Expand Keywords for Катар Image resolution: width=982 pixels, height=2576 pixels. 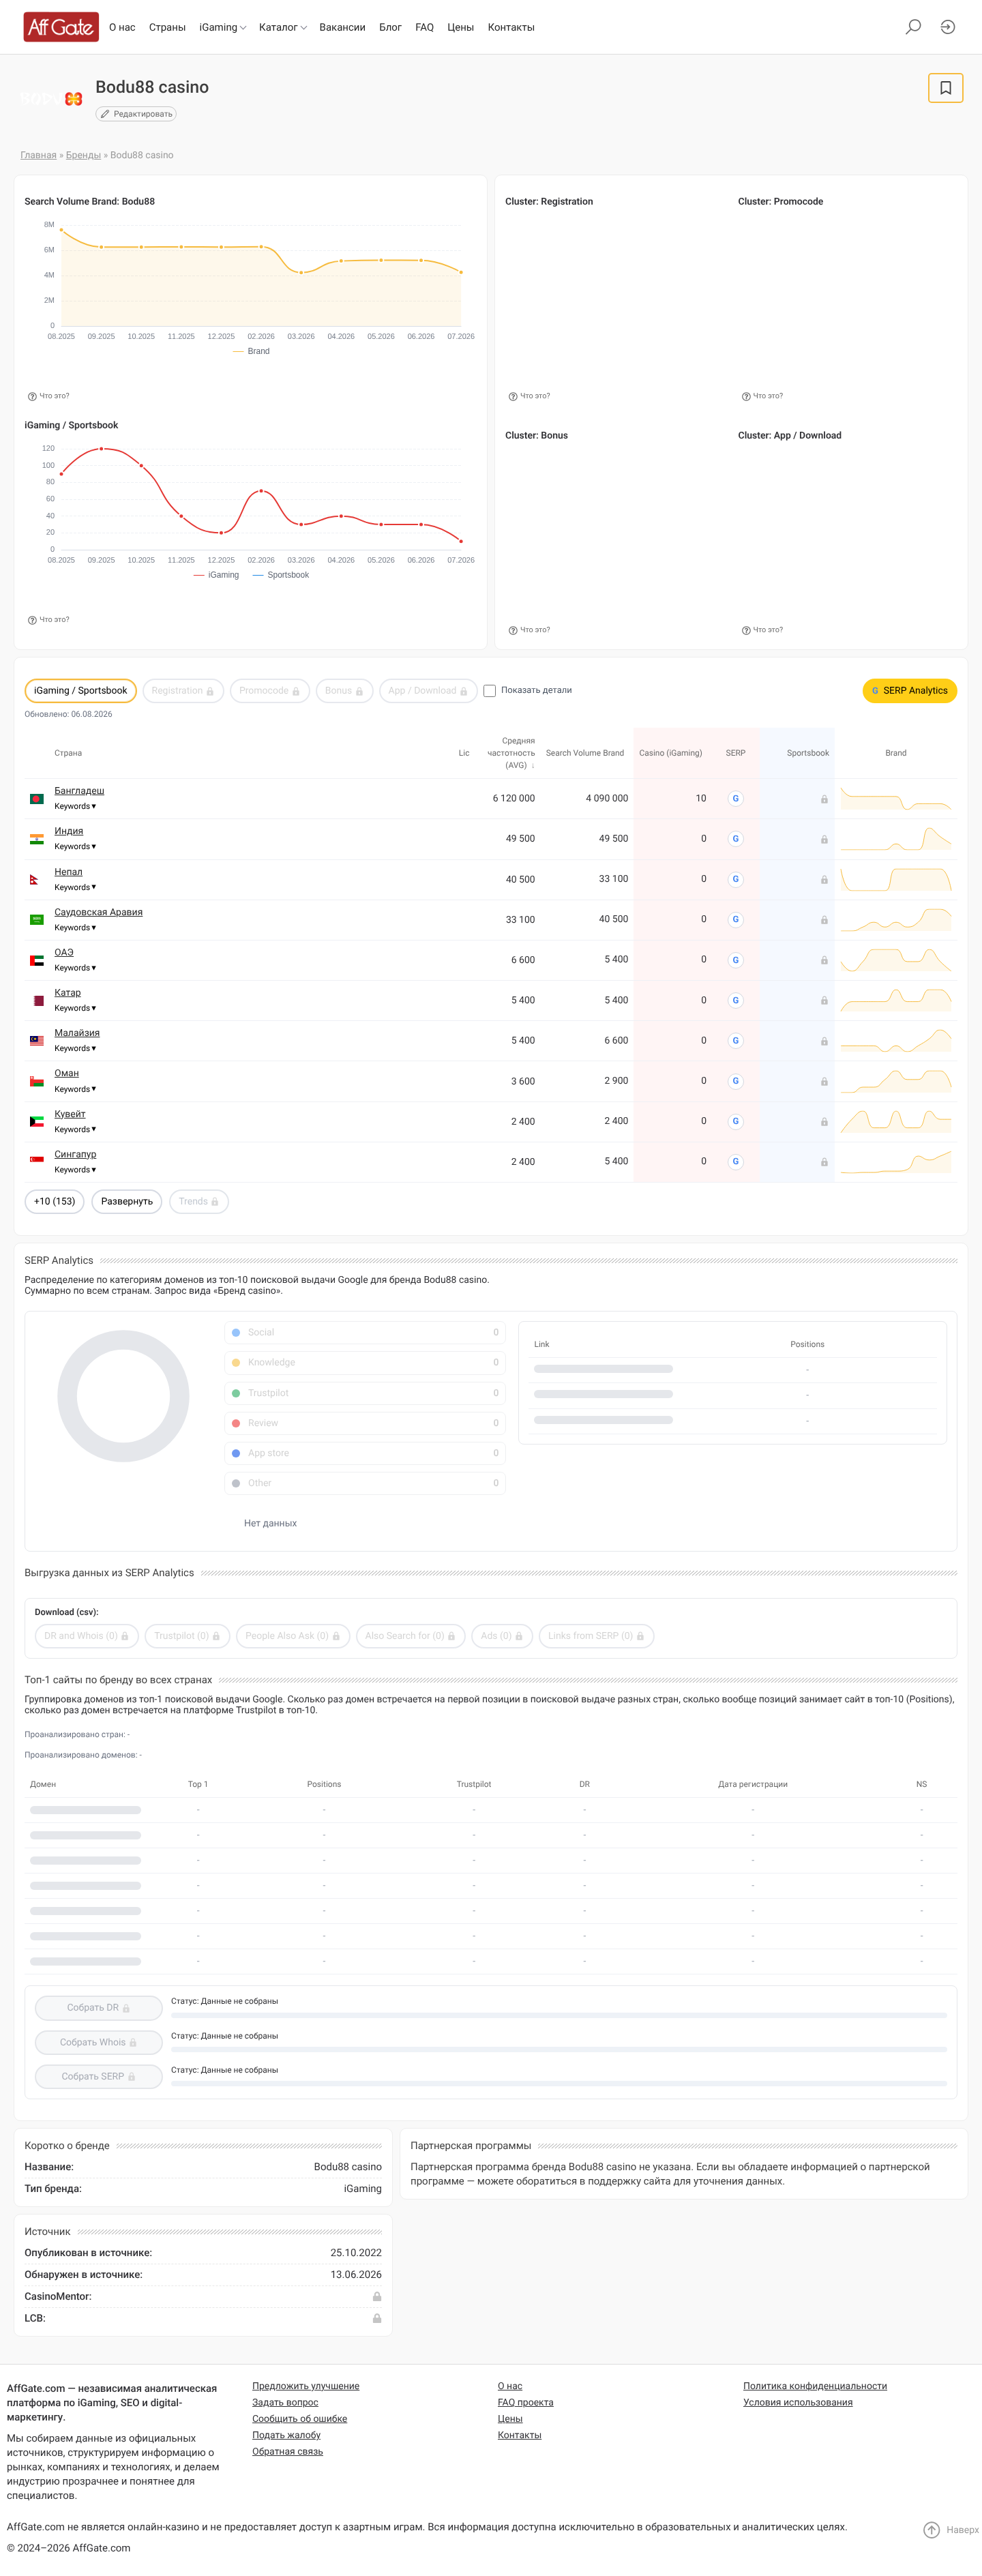[75, 1008]
